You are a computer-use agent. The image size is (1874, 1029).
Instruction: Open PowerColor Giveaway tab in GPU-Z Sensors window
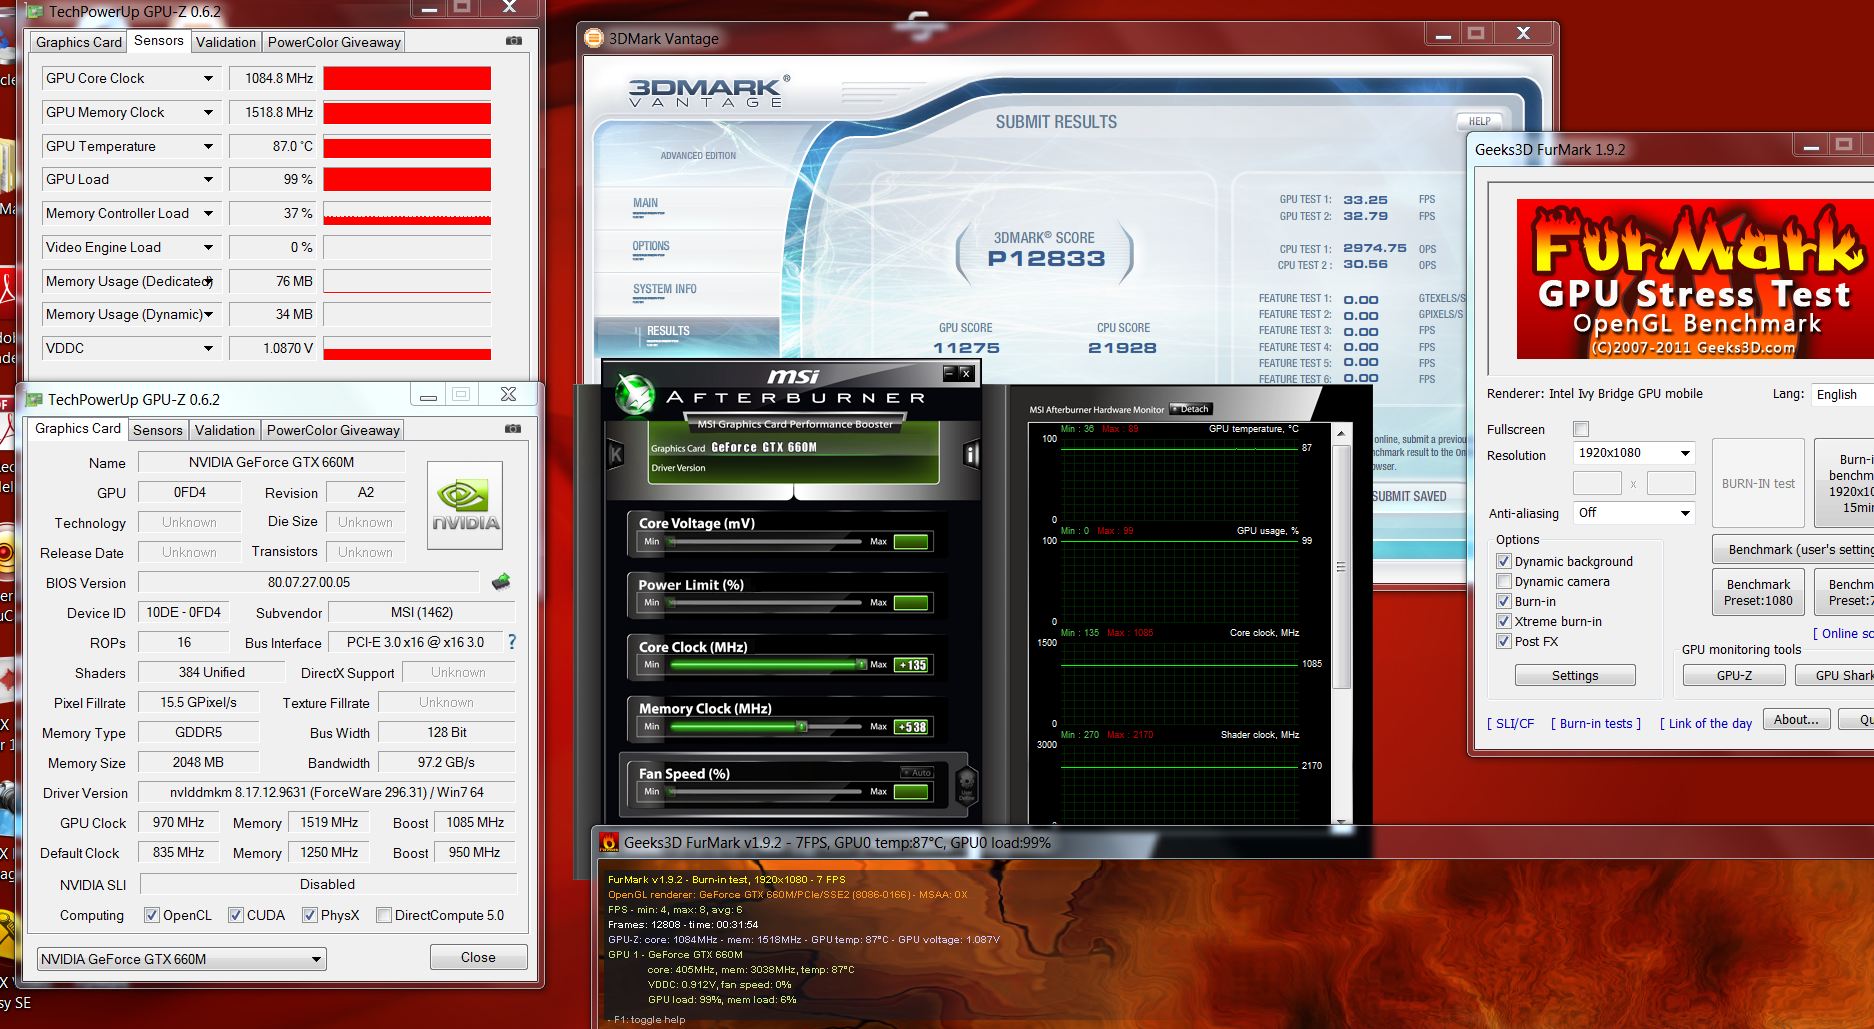tap(334, 42)
